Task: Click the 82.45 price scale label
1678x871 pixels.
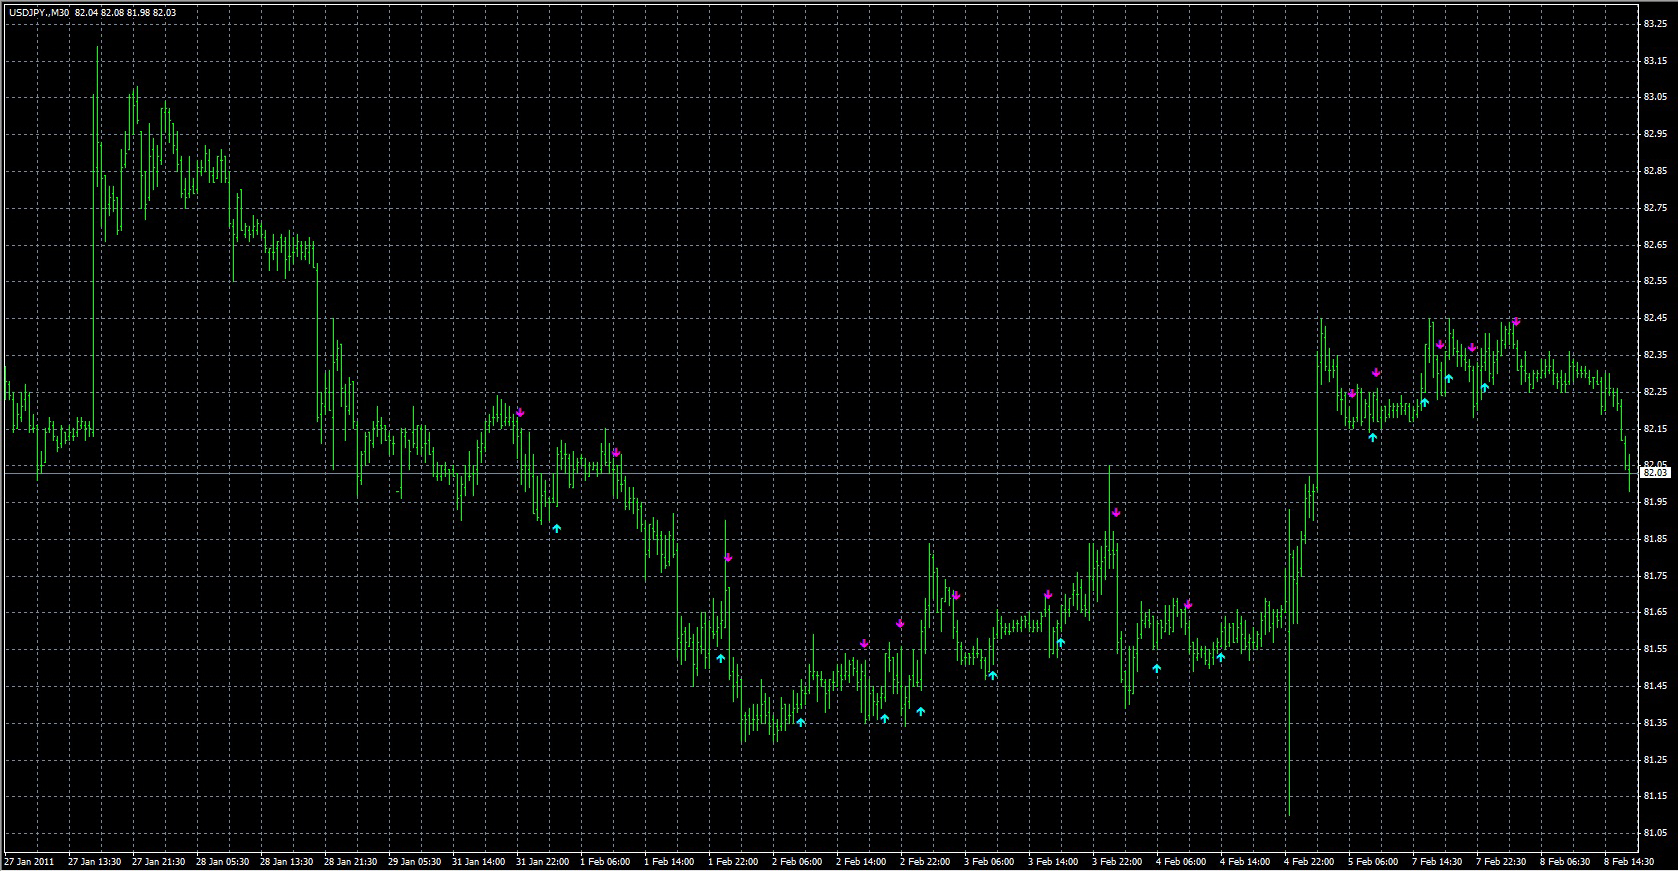Action: (x=1655, y=318)
